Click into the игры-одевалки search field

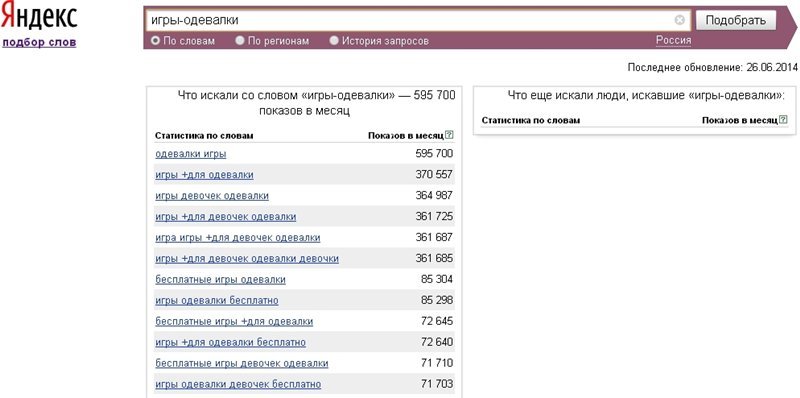click(411, 20)
